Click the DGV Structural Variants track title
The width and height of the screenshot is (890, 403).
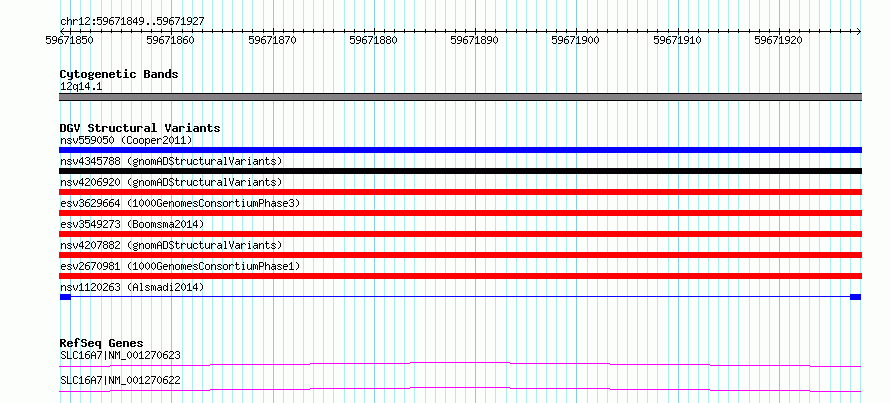(140, 128)
